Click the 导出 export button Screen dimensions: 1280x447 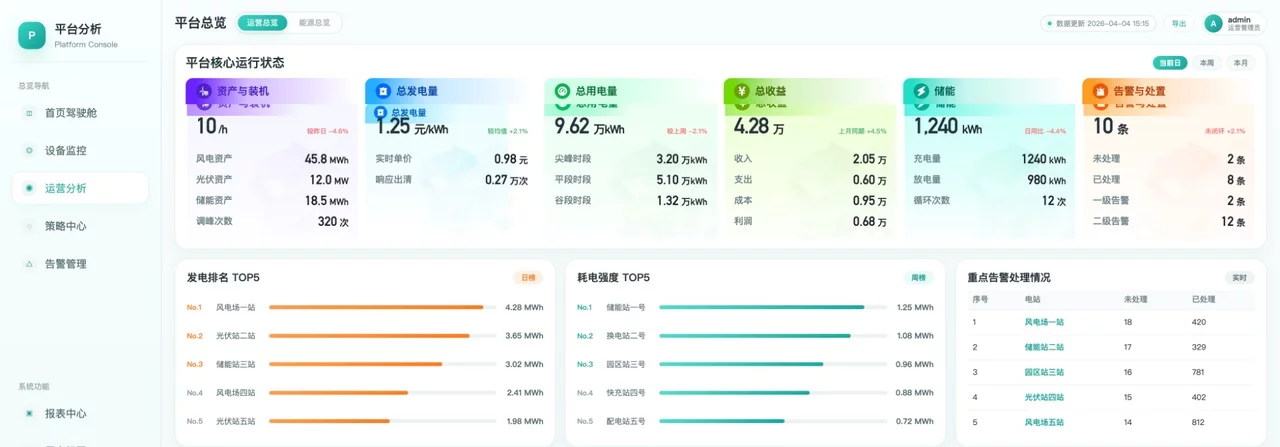tap(1179, 23)
